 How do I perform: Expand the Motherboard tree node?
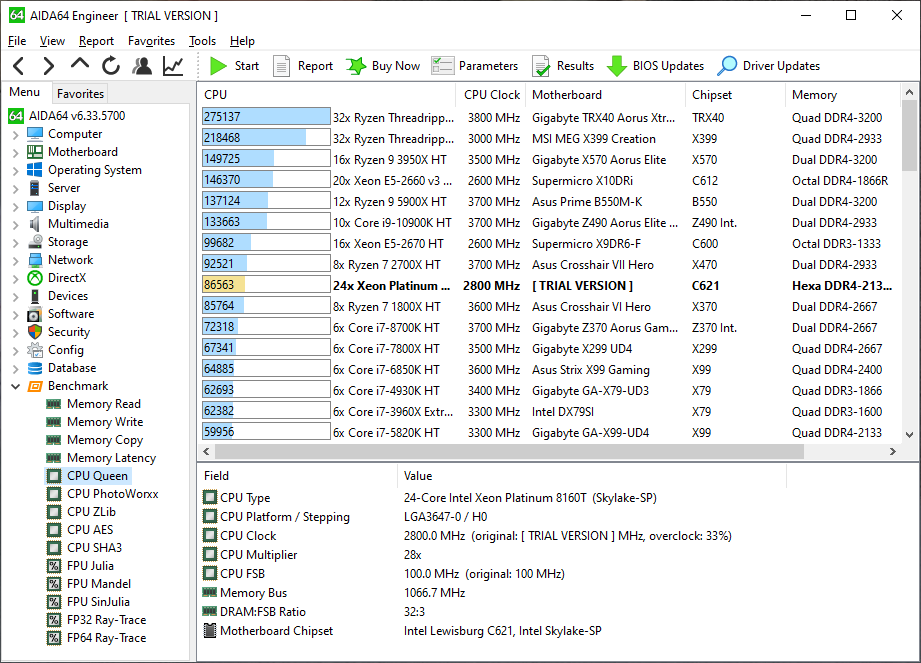(16, 152)
